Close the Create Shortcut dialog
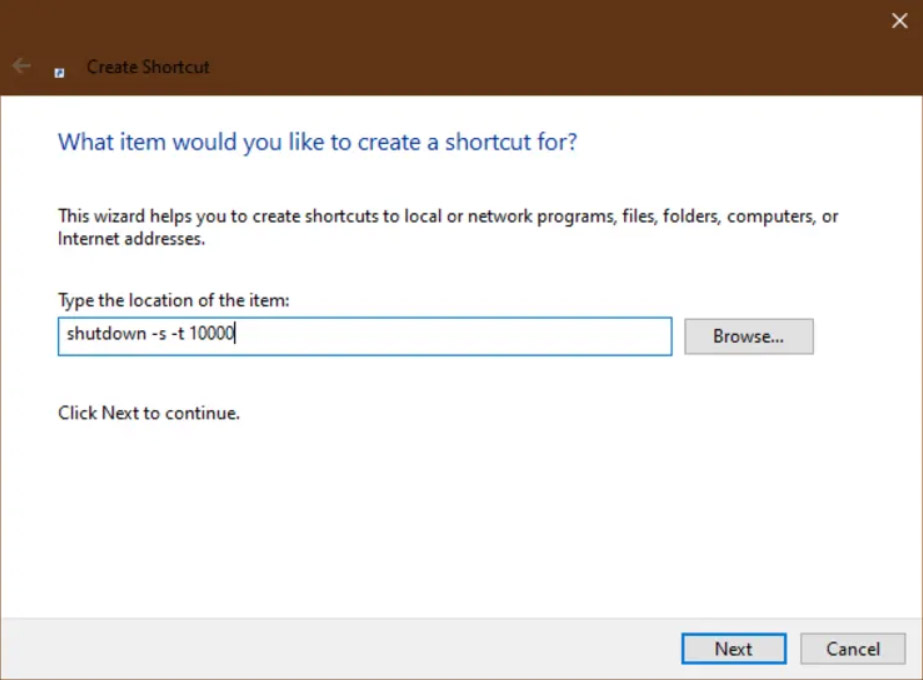923x680 pixels. coord(899,21)
